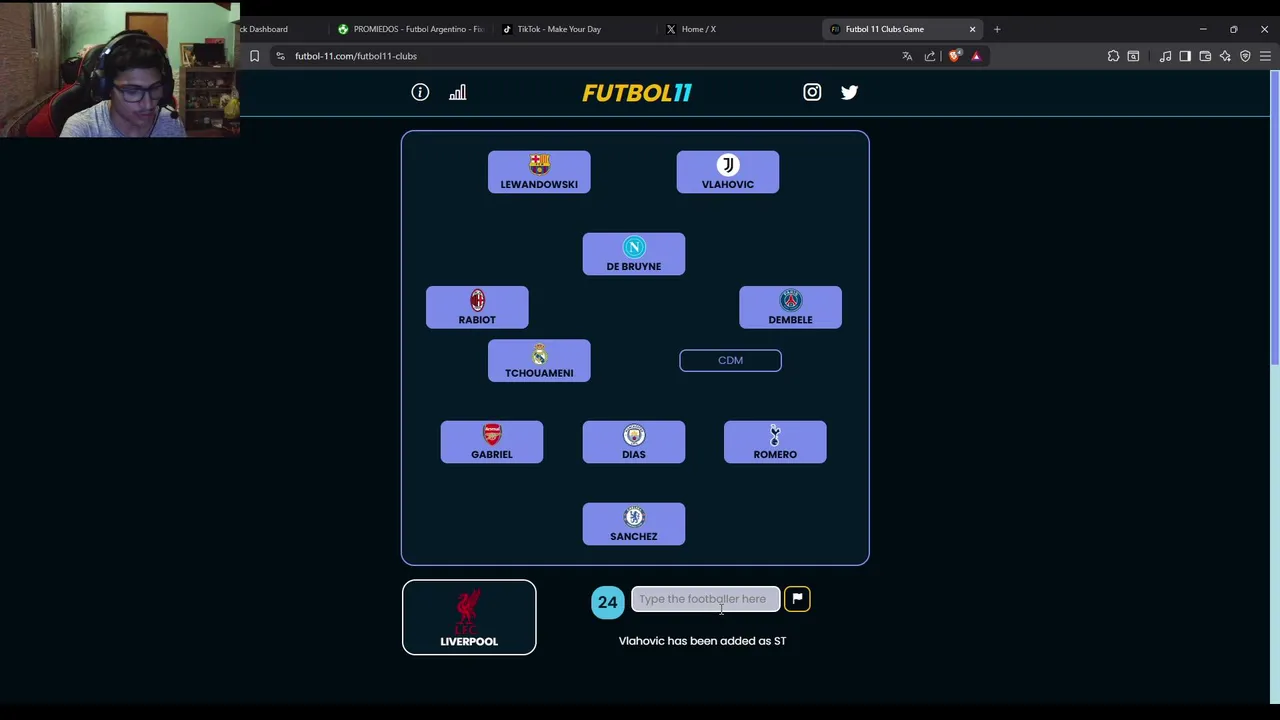Select the Romero player card

(775, 442)
